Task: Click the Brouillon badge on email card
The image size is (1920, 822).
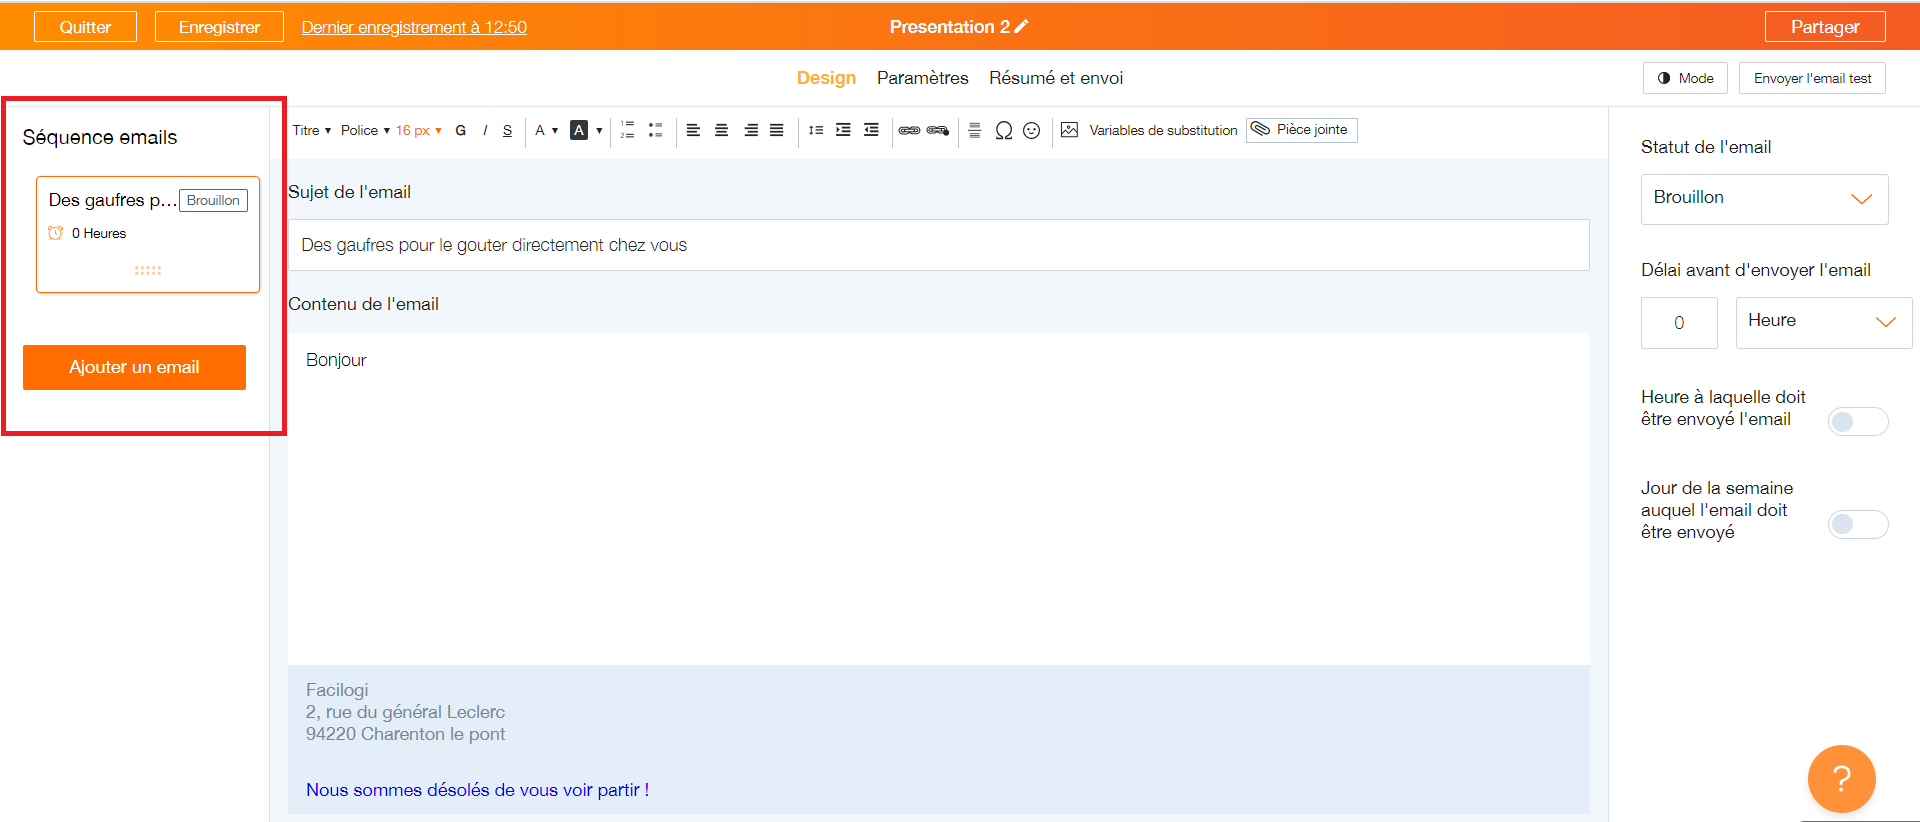Action: click(x=213, y=200)
